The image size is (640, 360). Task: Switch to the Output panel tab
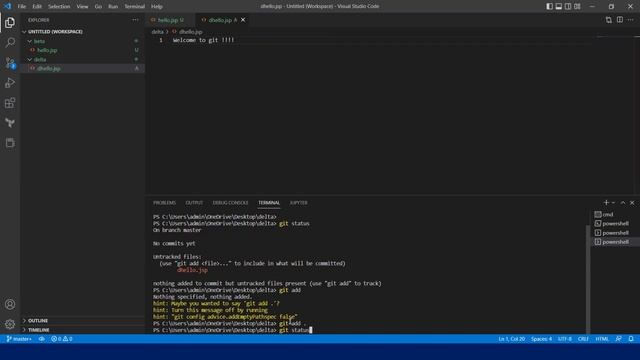pos(194,202)
